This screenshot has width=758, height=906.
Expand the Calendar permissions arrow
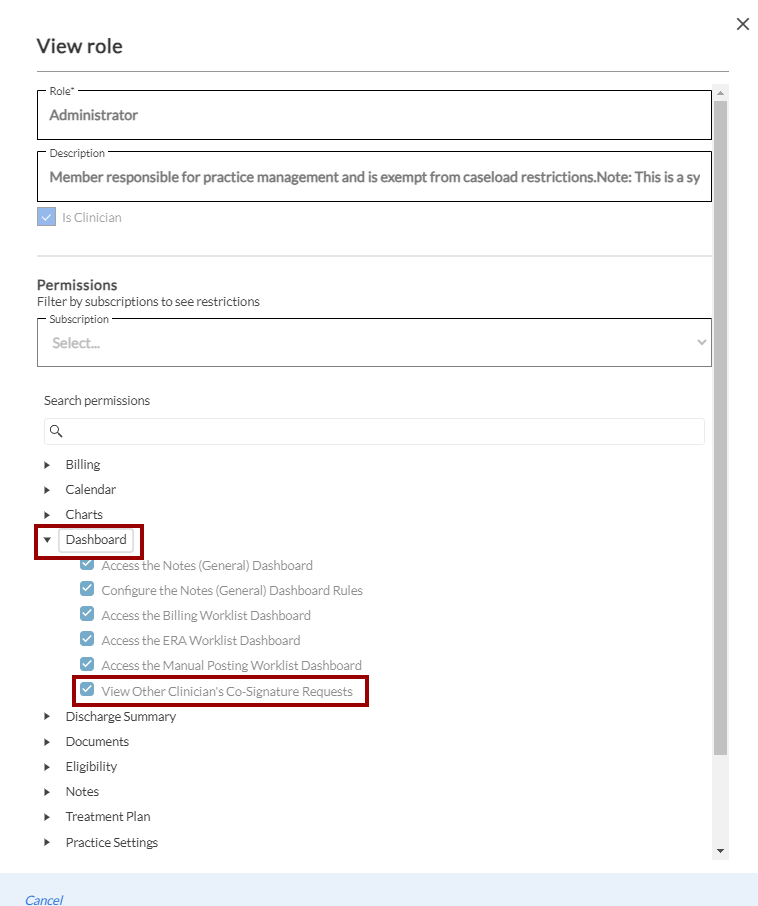click(47, 490)
